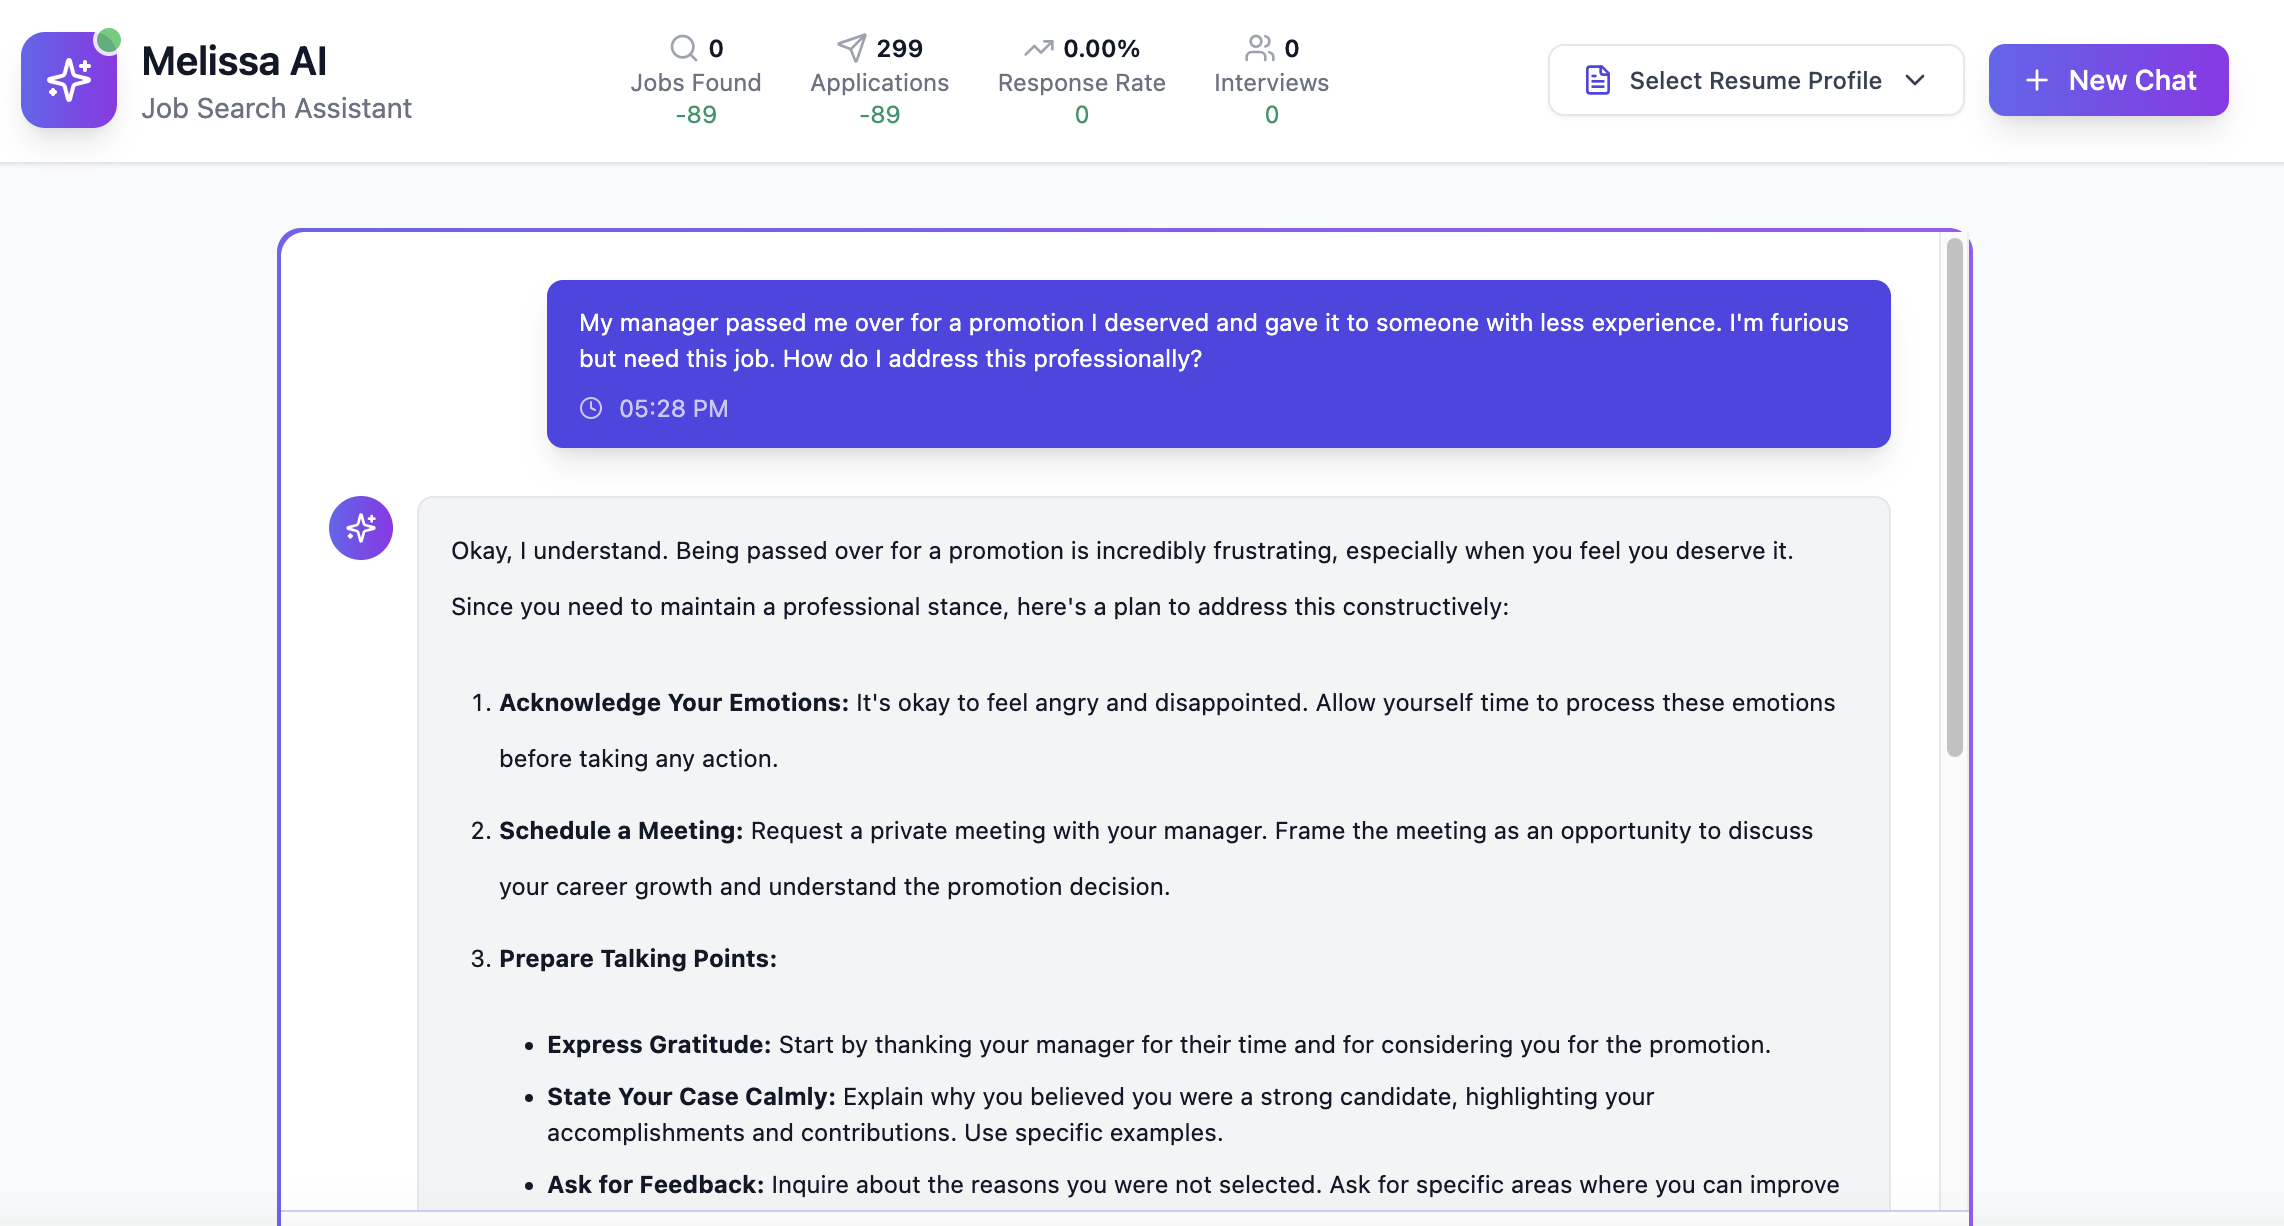Screen dimensions: 2284x1226
Task: Click the Response Rate trend arrow icon
Action: 1038,48
